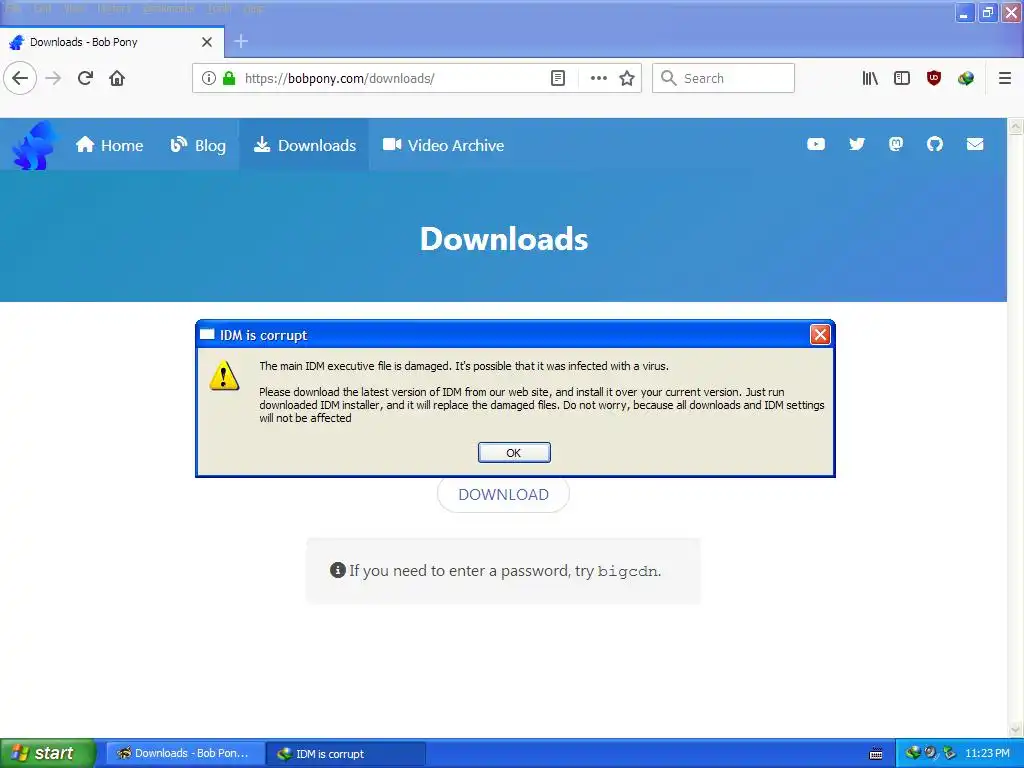Click the Bob Pony site logo

[x=34, y=145]
